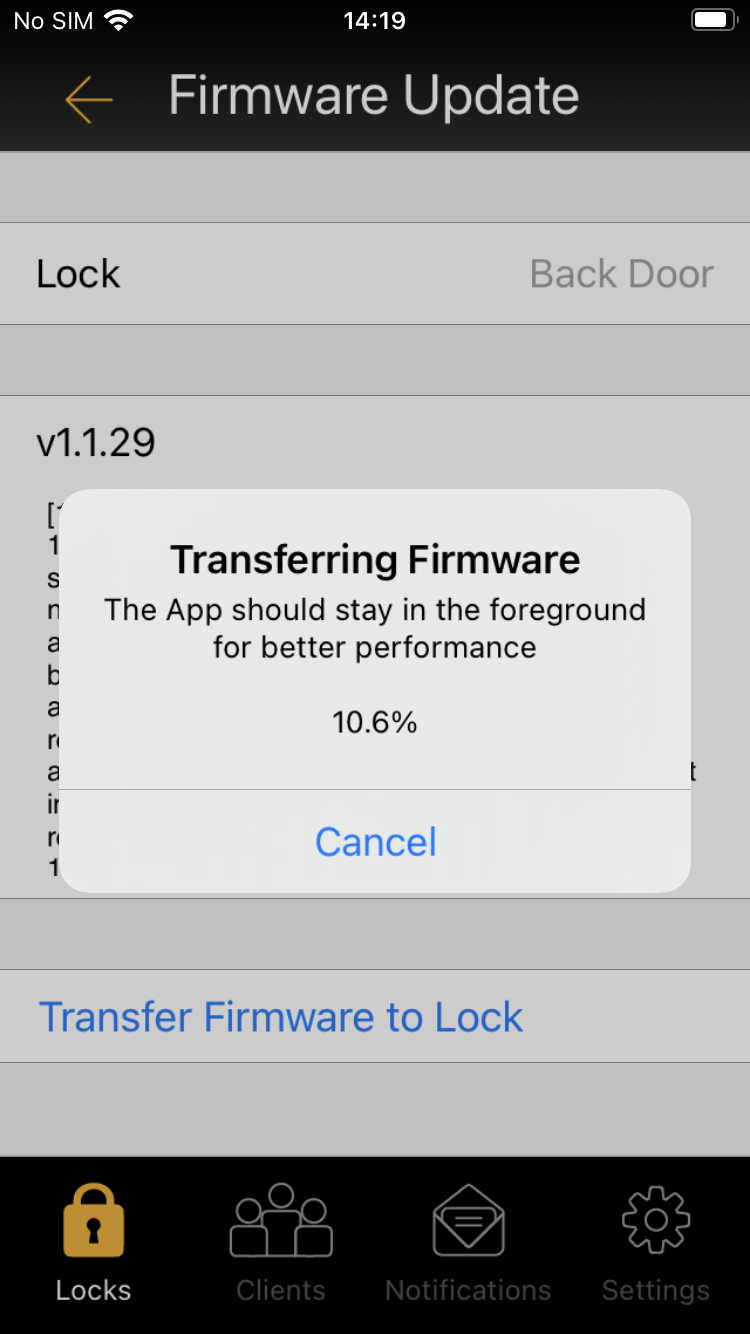Tap the 14:19 clock in status bar
750x1334 pixels.
pos(374,20)
